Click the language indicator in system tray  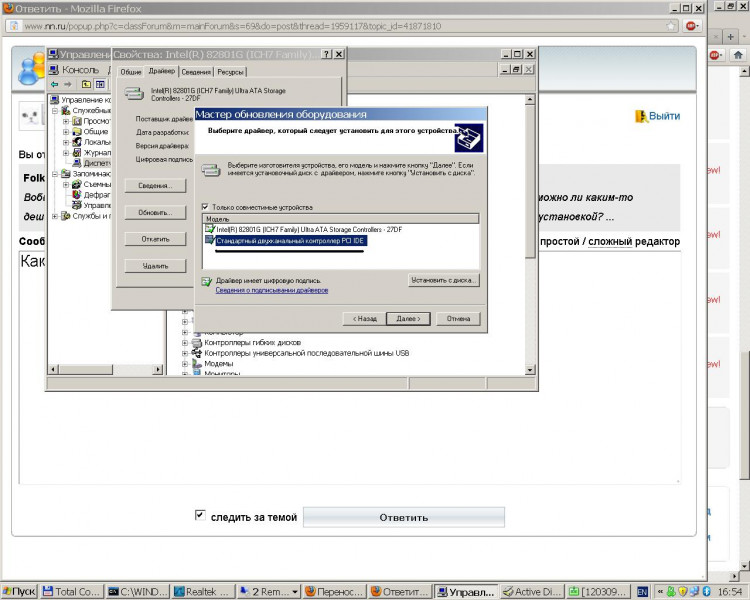[x=643, y=591]
